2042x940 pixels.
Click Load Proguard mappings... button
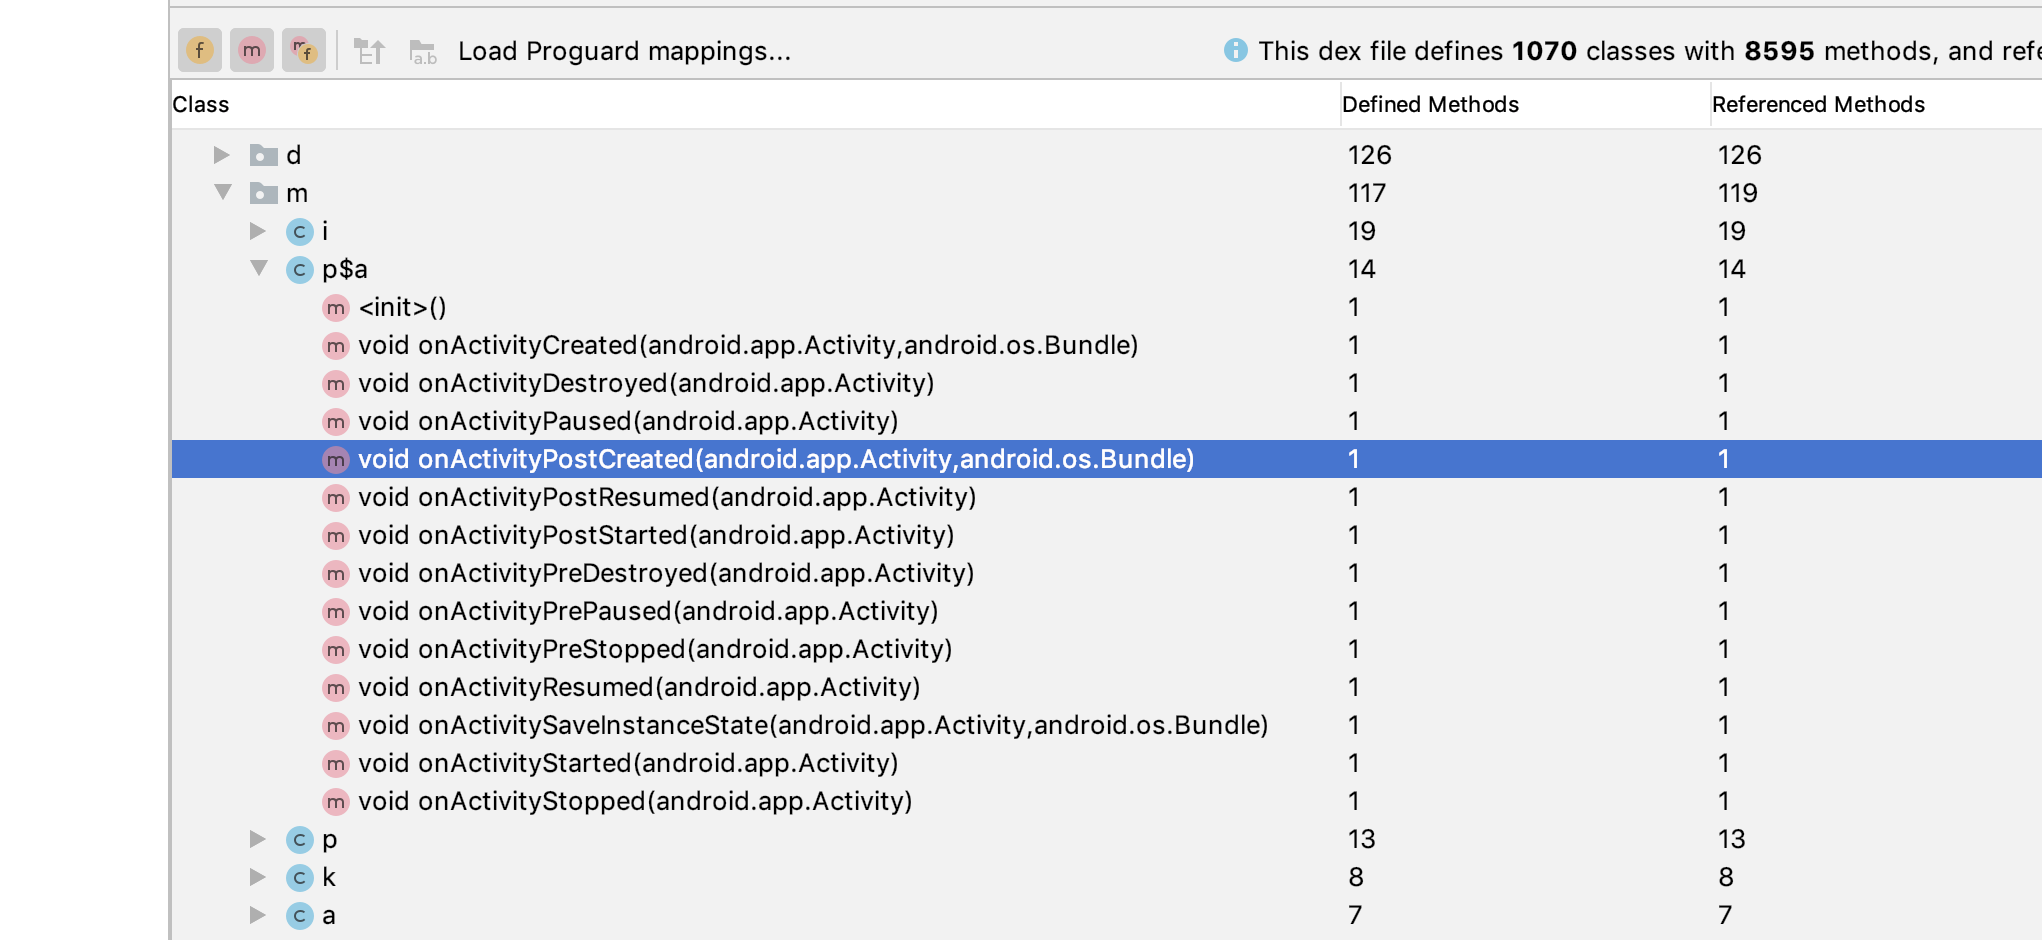624,51
